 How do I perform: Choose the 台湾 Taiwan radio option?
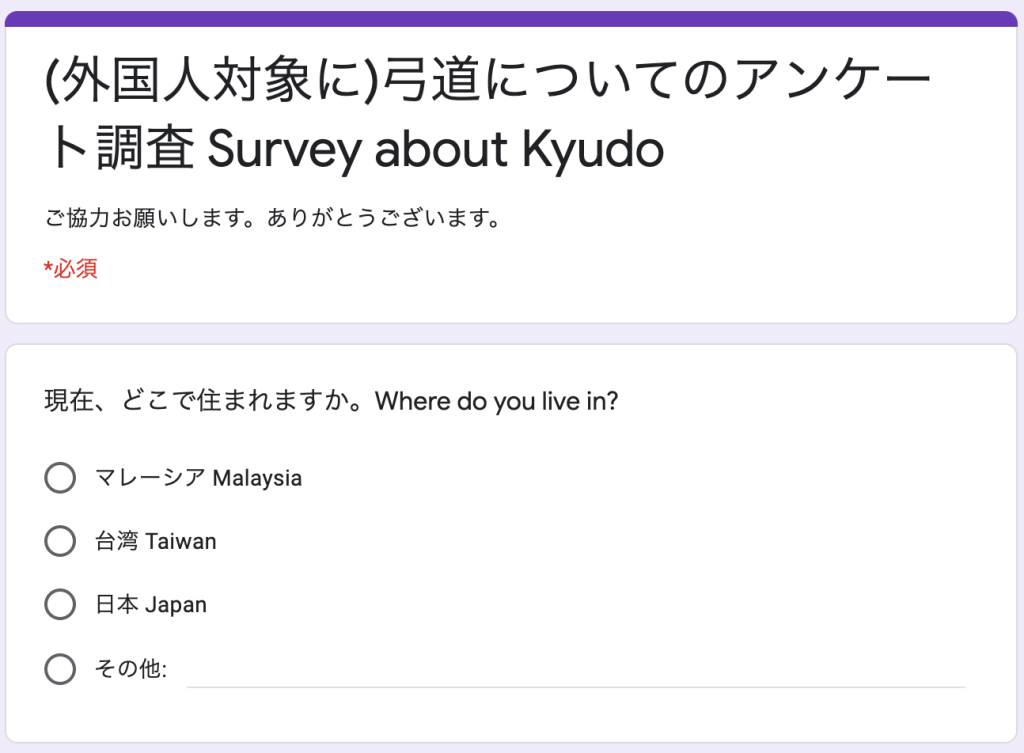60,541
